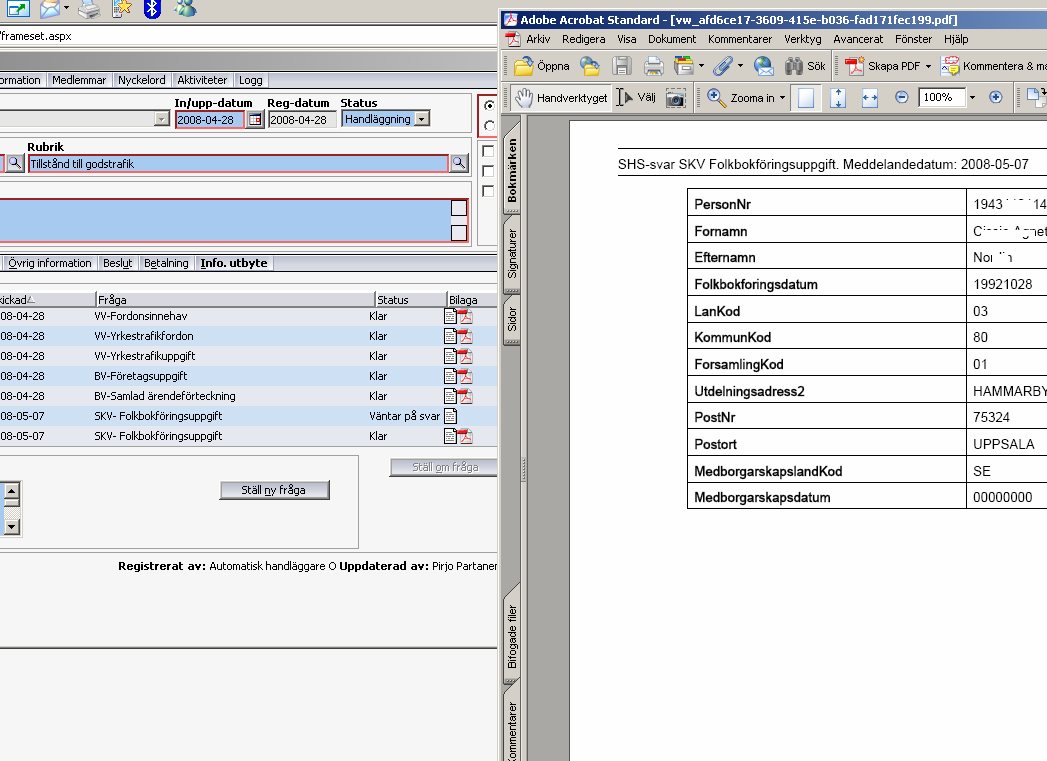Sort the list by Fråga column header
Image resolution: width=1047 pixels, height=761 pixels.
coord(235,300)
